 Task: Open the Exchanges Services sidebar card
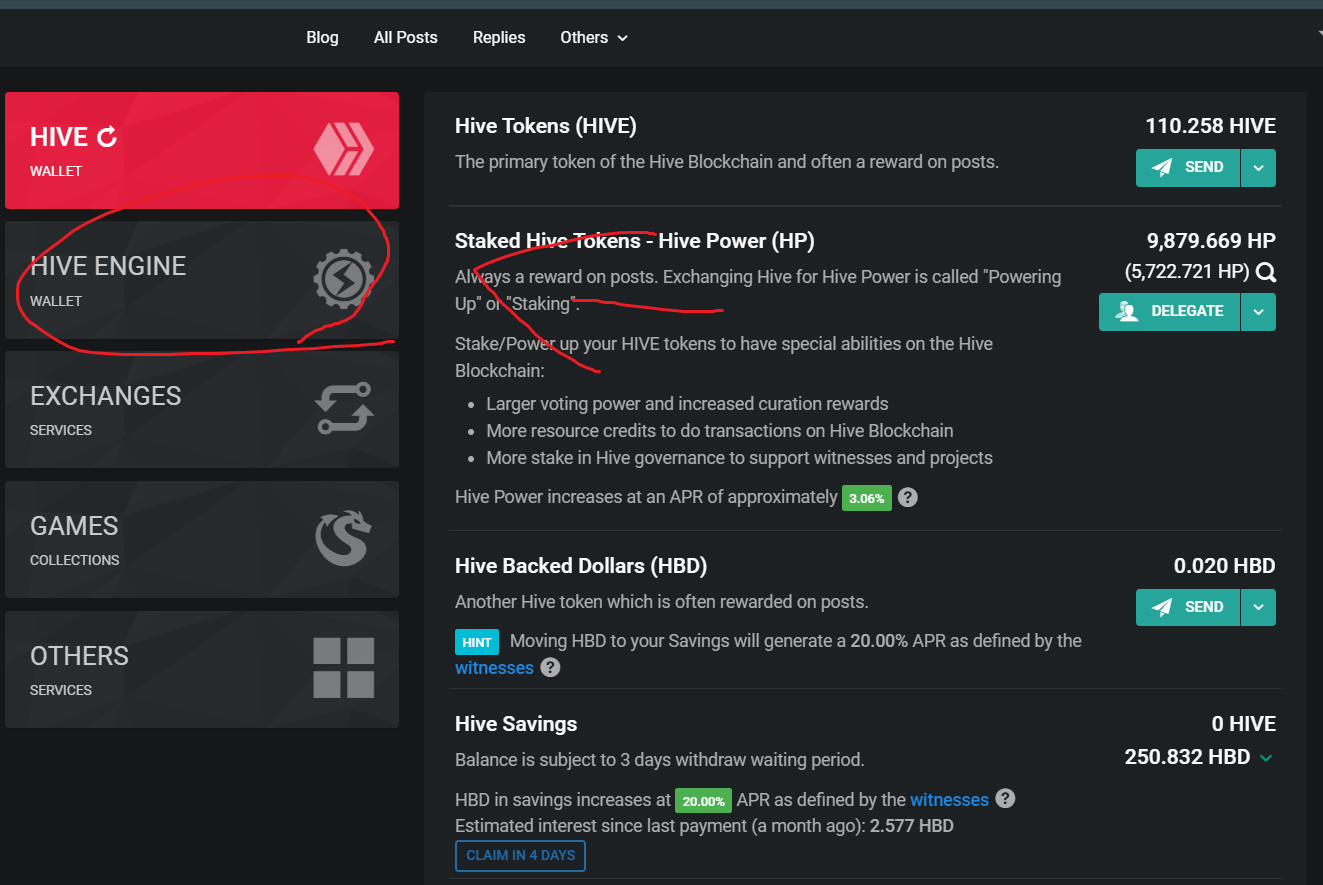[202, 409]
